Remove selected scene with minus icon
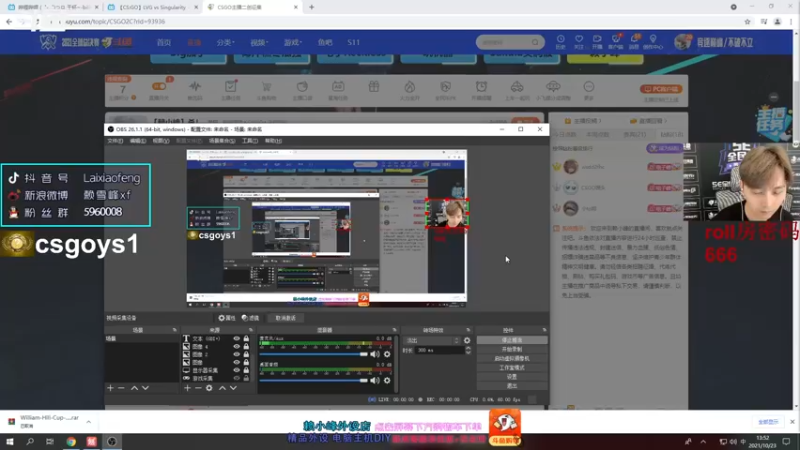 pyautogui.click(x=121, y=388)
